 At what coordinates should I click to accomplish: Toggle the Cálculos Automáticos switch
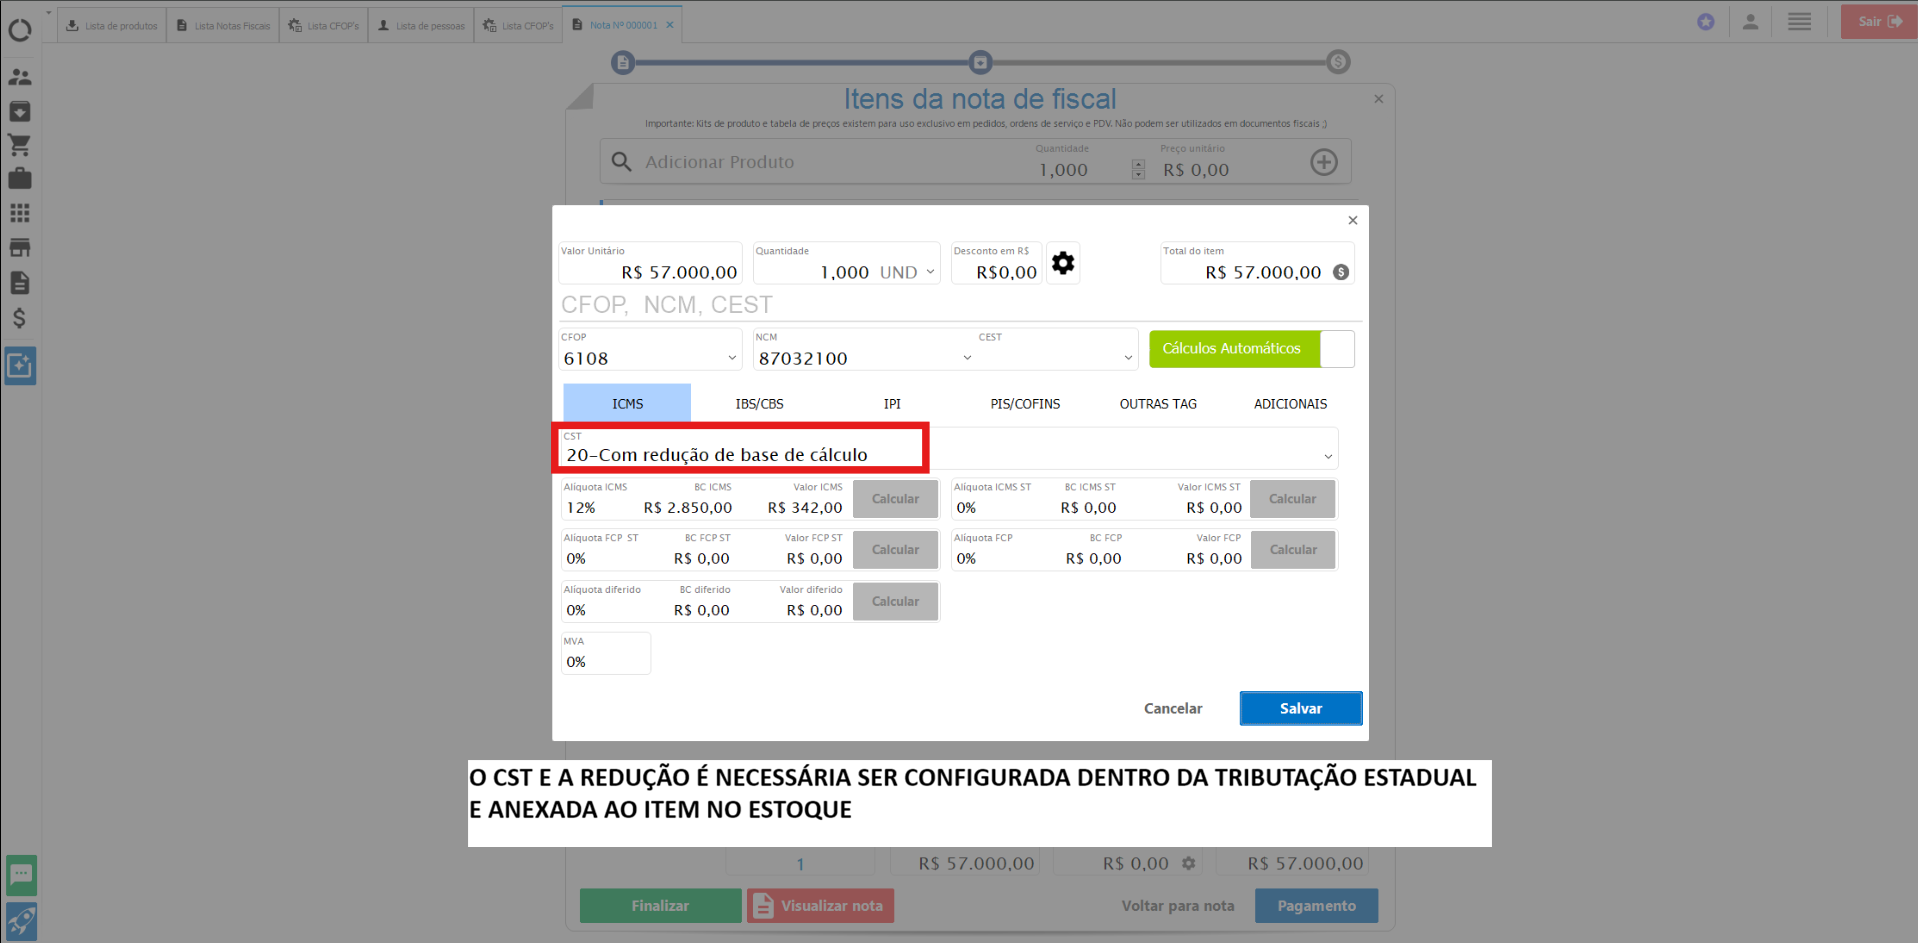[x=1336, y=349]
